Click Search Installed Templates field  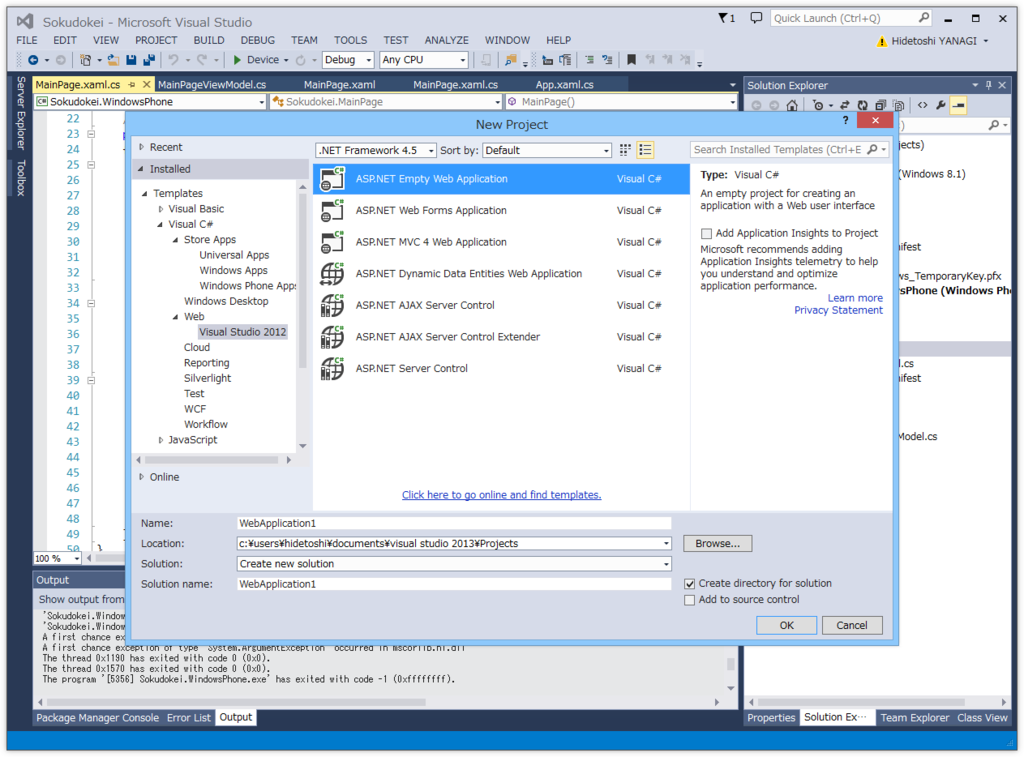(779, 150)
